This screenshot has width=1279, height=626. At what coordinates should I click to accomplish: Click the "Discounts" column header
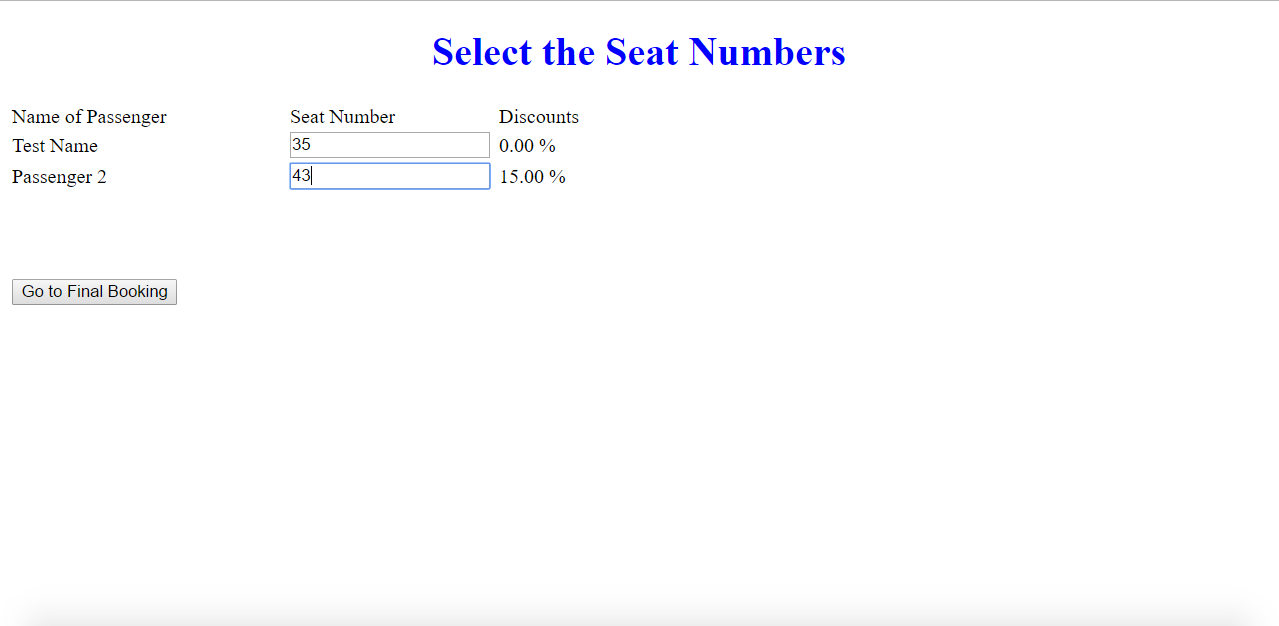(538, 117)
